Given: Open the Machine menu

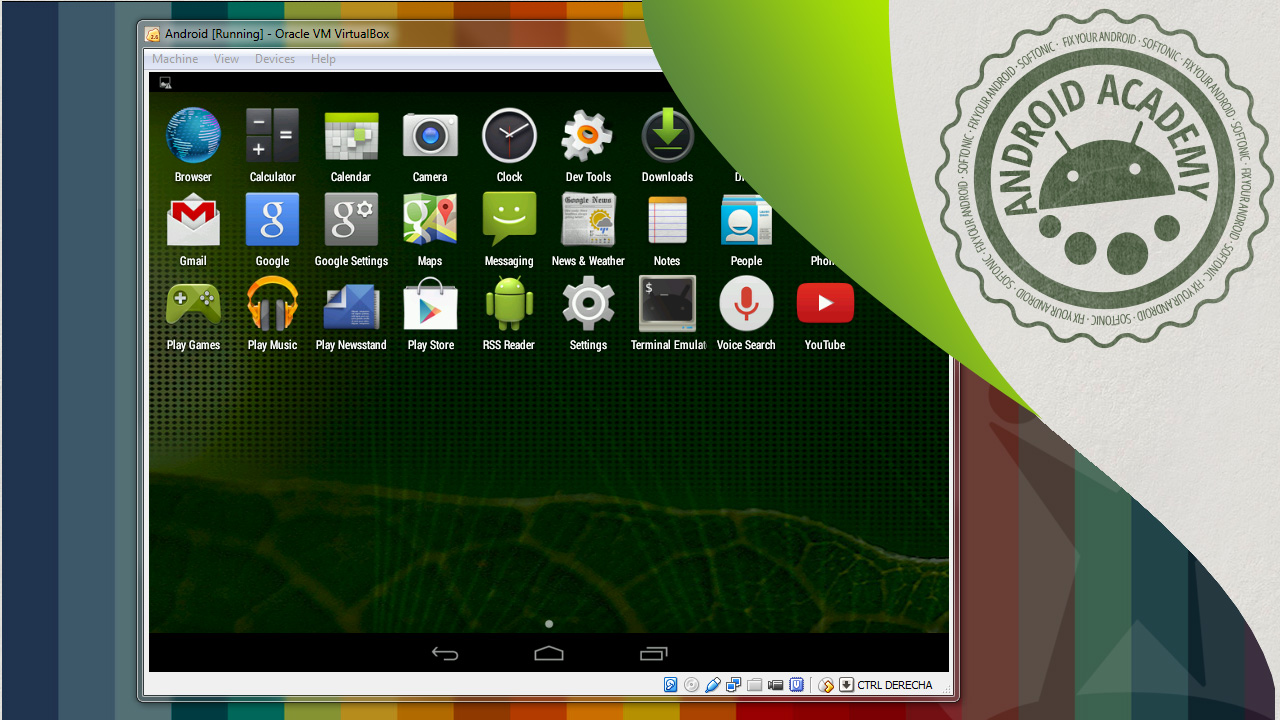Looking at the screenshot, I should pyautogui.click(x=175, y=59).
